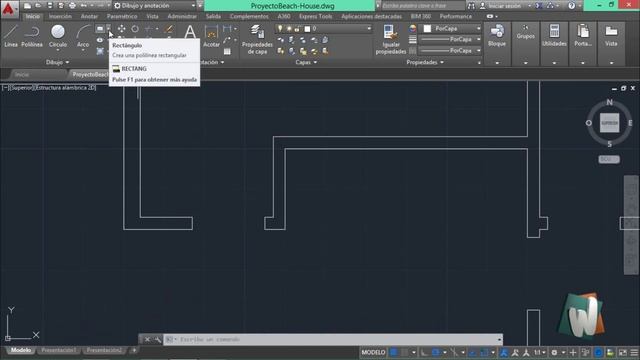Open the Express Tools ribbon tab

coord(316,16)
